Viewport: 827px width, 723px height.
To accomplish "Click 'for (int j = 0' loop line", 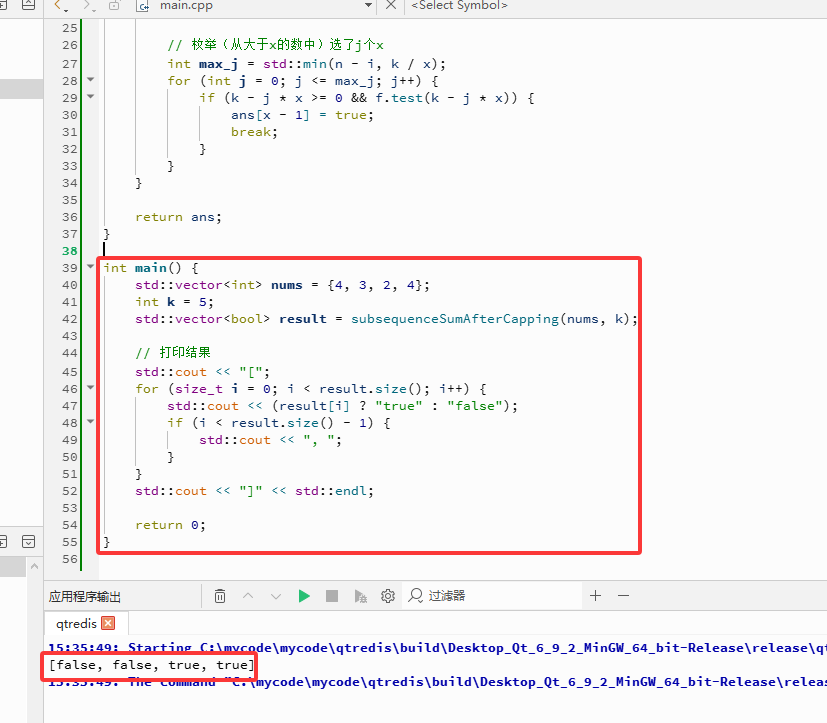I will 303,81.
